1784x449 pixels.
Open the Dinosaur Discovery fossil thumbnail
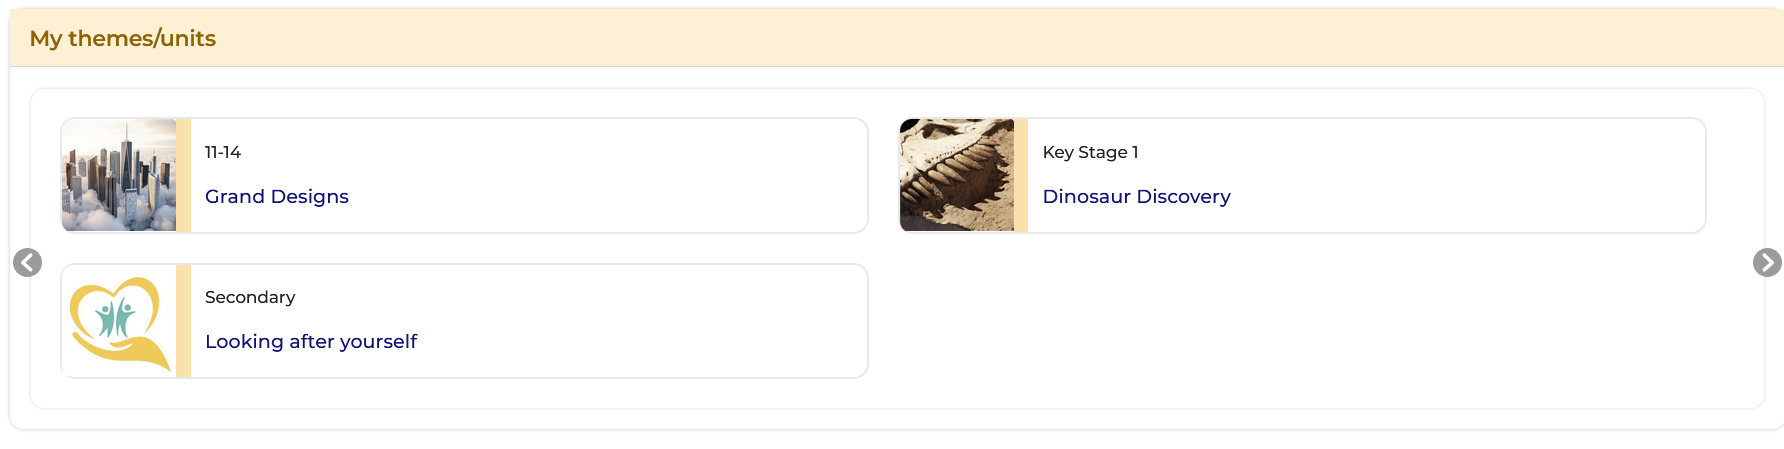957,175
